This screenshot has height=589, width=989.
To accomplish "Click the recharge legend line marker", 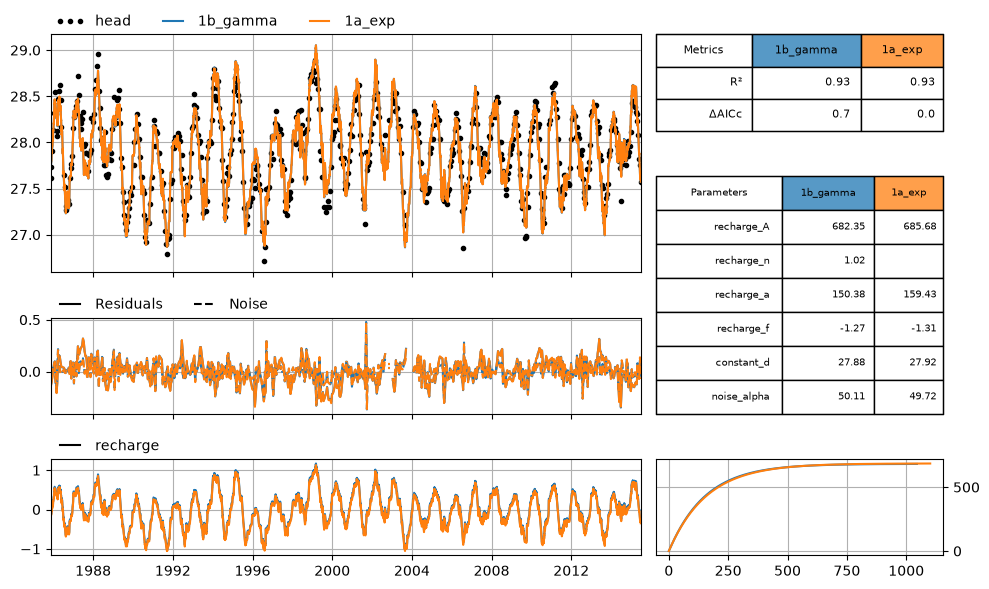I will tap(70, 446).
